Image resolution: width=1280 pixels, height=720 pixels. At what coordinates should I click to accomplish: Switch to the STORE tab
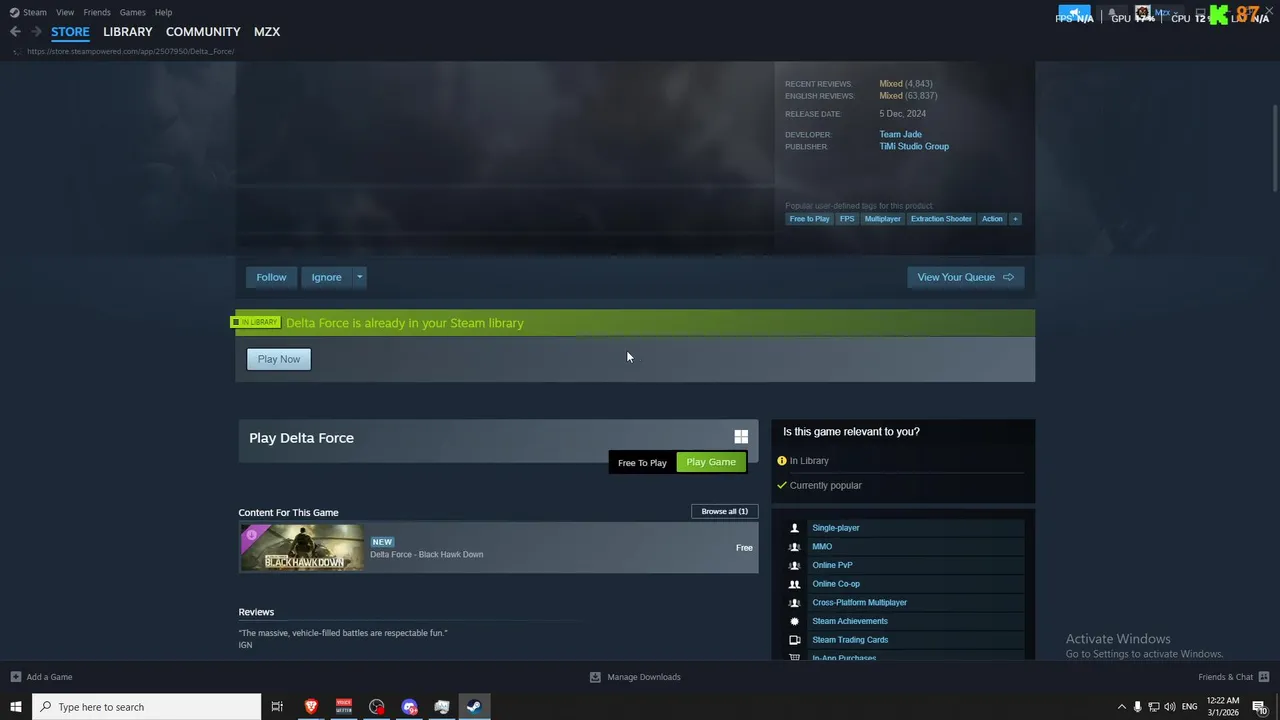(70, 32)
